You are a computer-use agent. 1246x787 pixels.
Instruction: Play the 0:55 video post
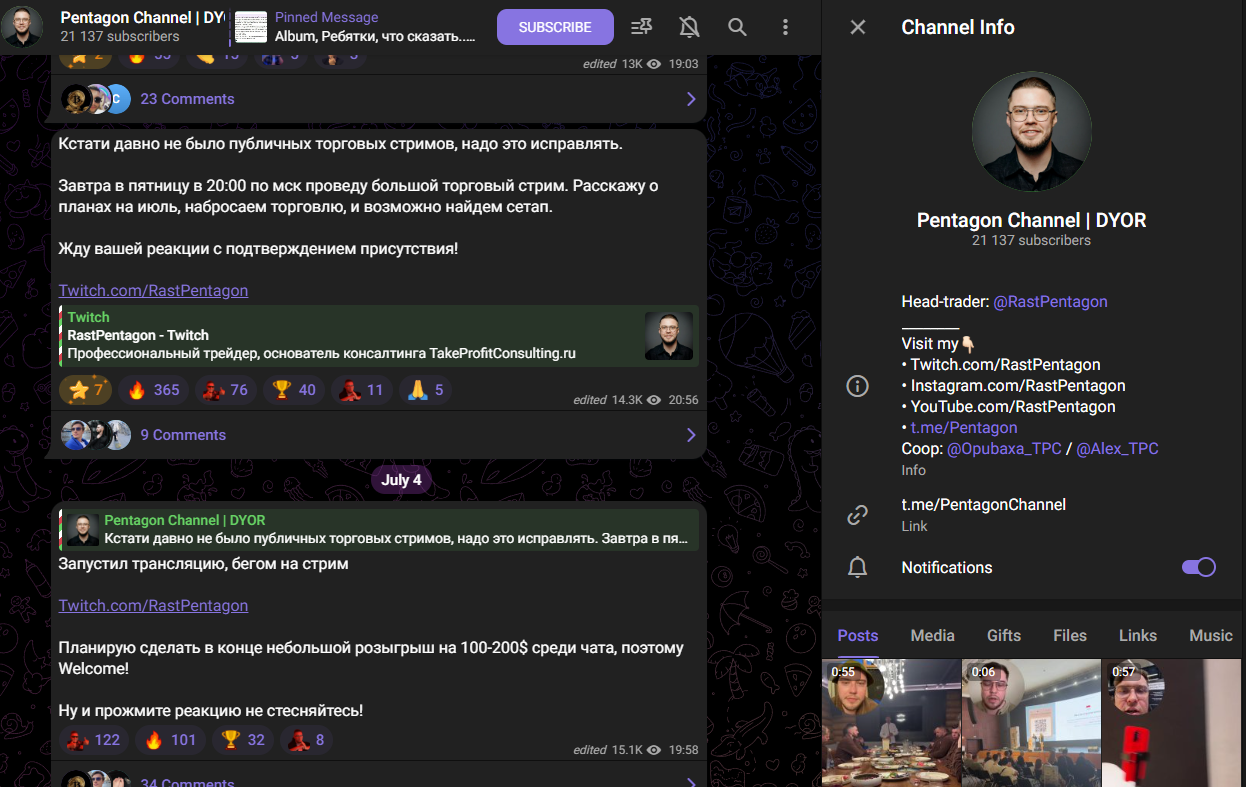[x=891, y=723]
